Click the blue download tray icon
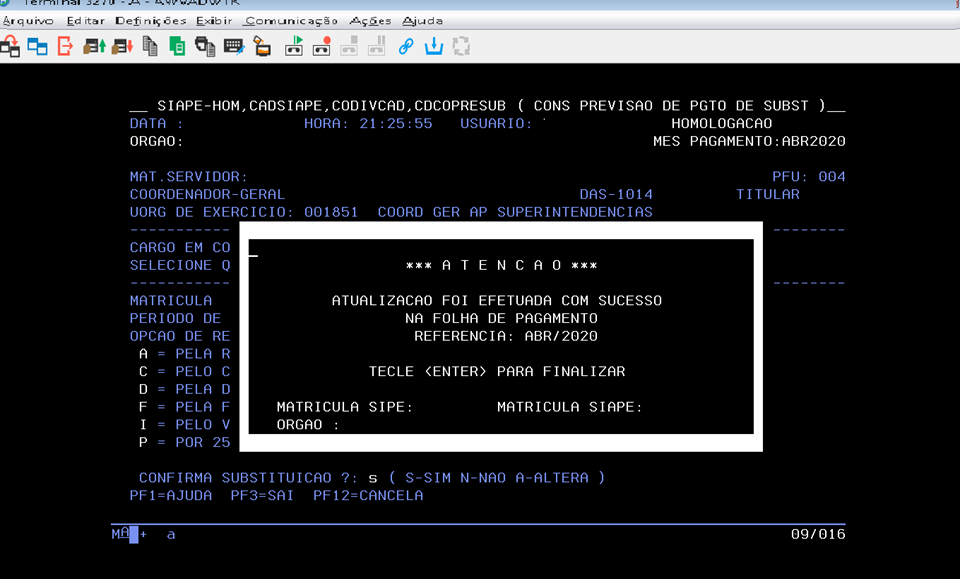The height and width of the screenshot is (579, 960). click(434, 45)
